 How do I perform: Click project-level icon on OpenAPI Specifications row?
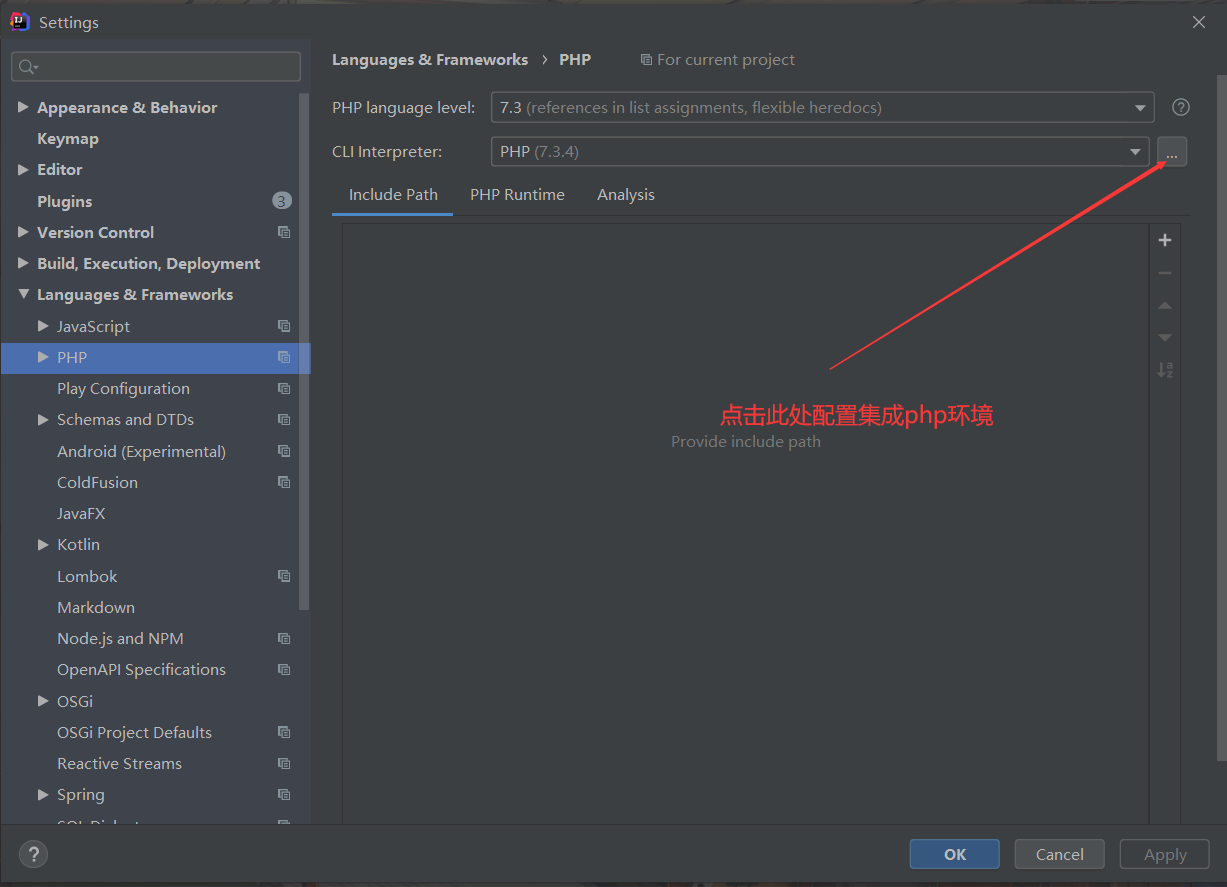coord(284,669)
